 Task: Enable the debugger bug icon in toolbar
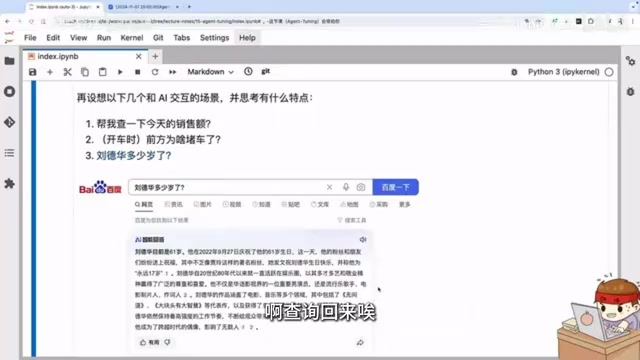point(514,72)
